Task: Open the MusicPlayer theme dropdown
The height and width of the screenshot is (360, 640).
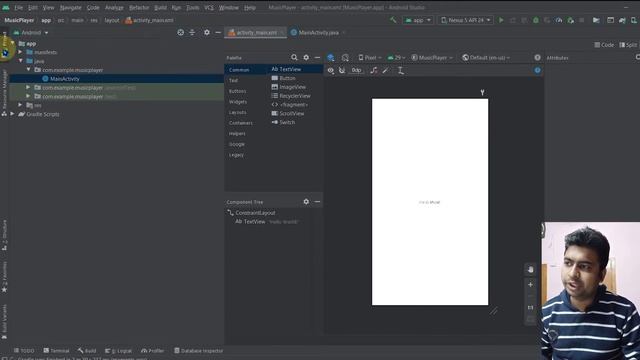Action: tap(432, 58)
